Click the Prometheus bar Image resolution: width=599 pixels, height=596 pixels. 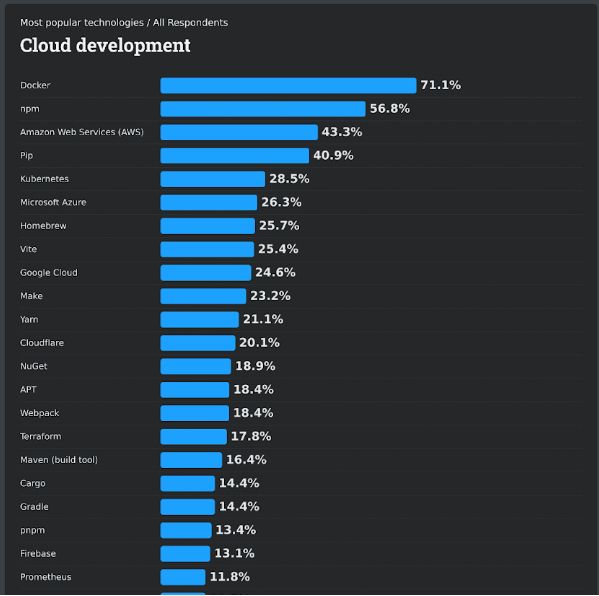click(x=183, y=577)
